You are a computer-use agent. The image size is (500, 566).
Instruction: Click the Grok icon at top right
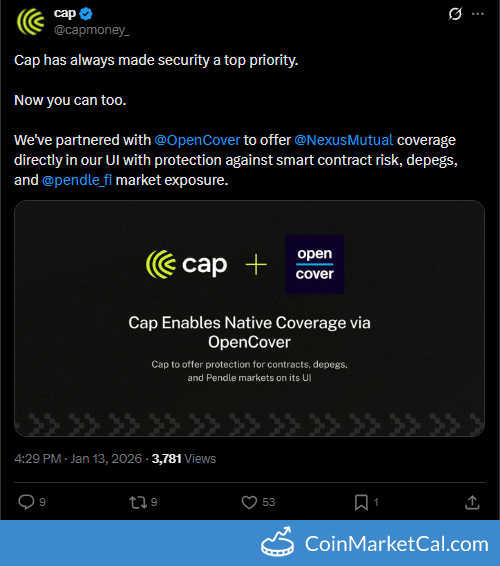pyautogui.click(x=455, y=14)
